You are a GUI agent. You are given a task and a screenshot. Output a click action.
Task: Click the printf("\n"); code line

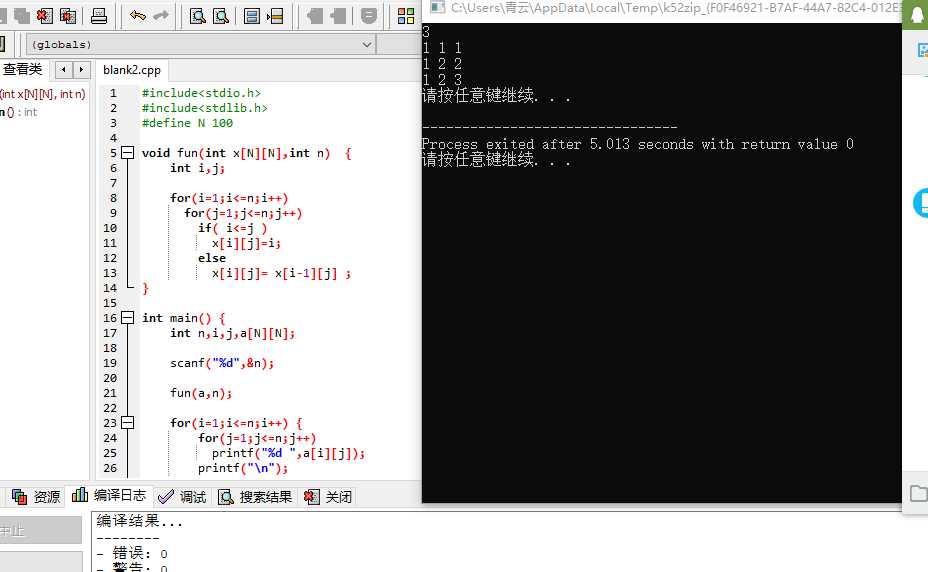point(243,468)
